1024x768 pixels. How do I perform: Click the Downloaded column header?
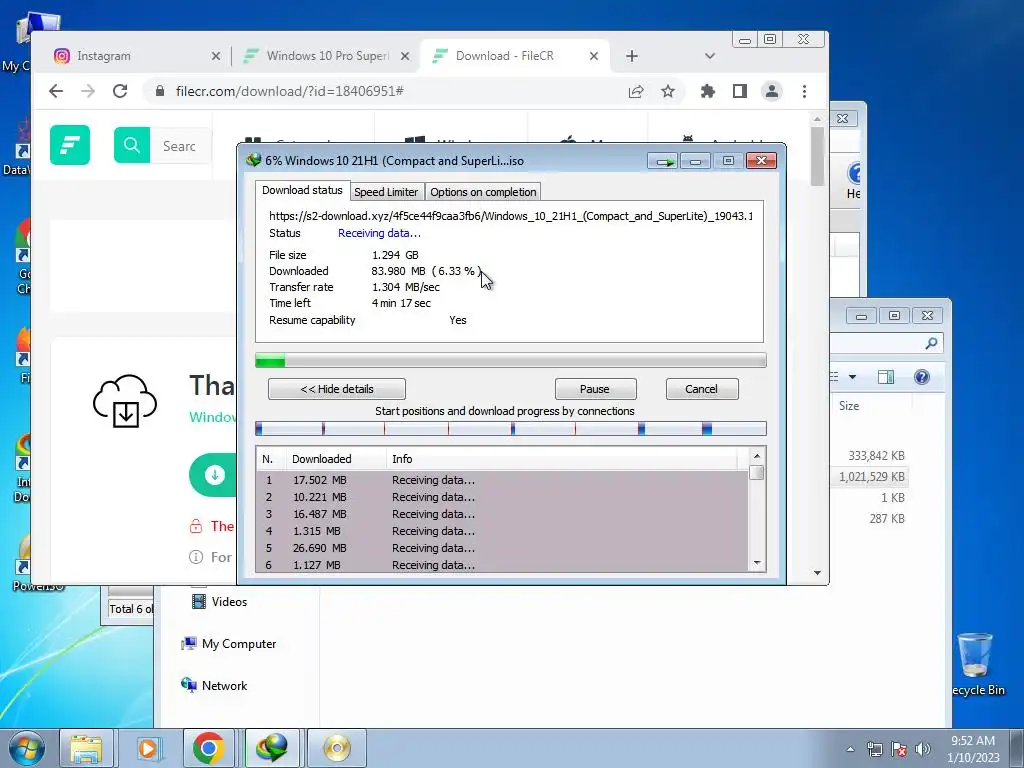(x=336, y=459)
